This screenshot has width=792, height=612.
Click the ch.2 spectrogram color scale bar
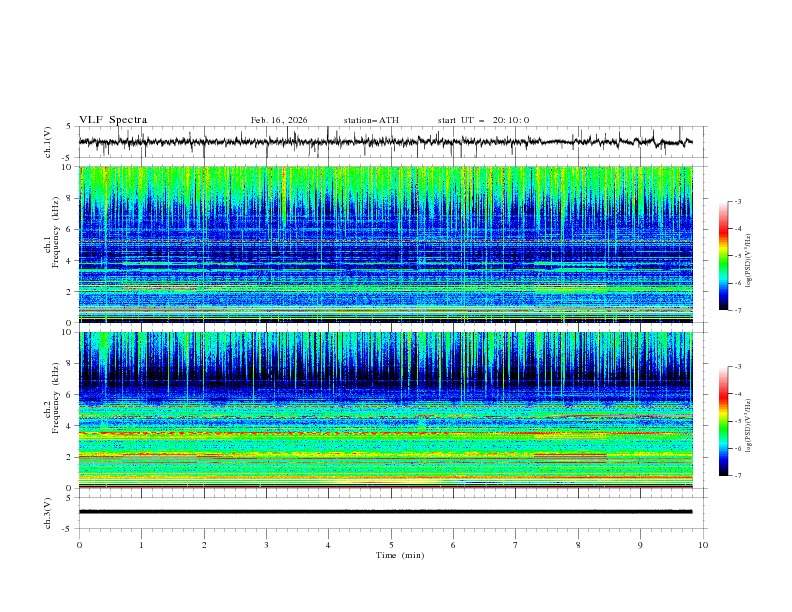723,421
